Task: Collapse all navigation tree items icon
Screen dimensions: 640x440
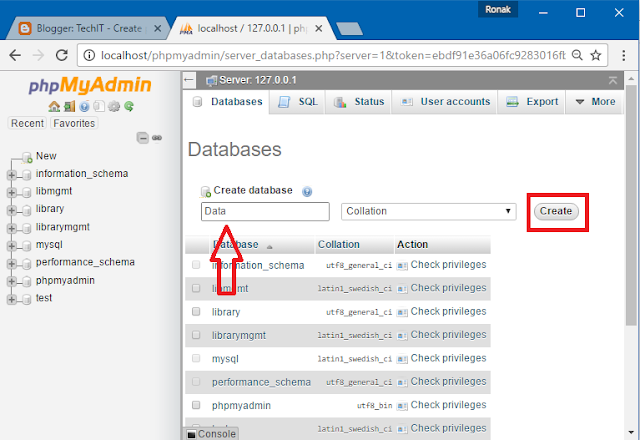Action: click(x=142, y=138)
